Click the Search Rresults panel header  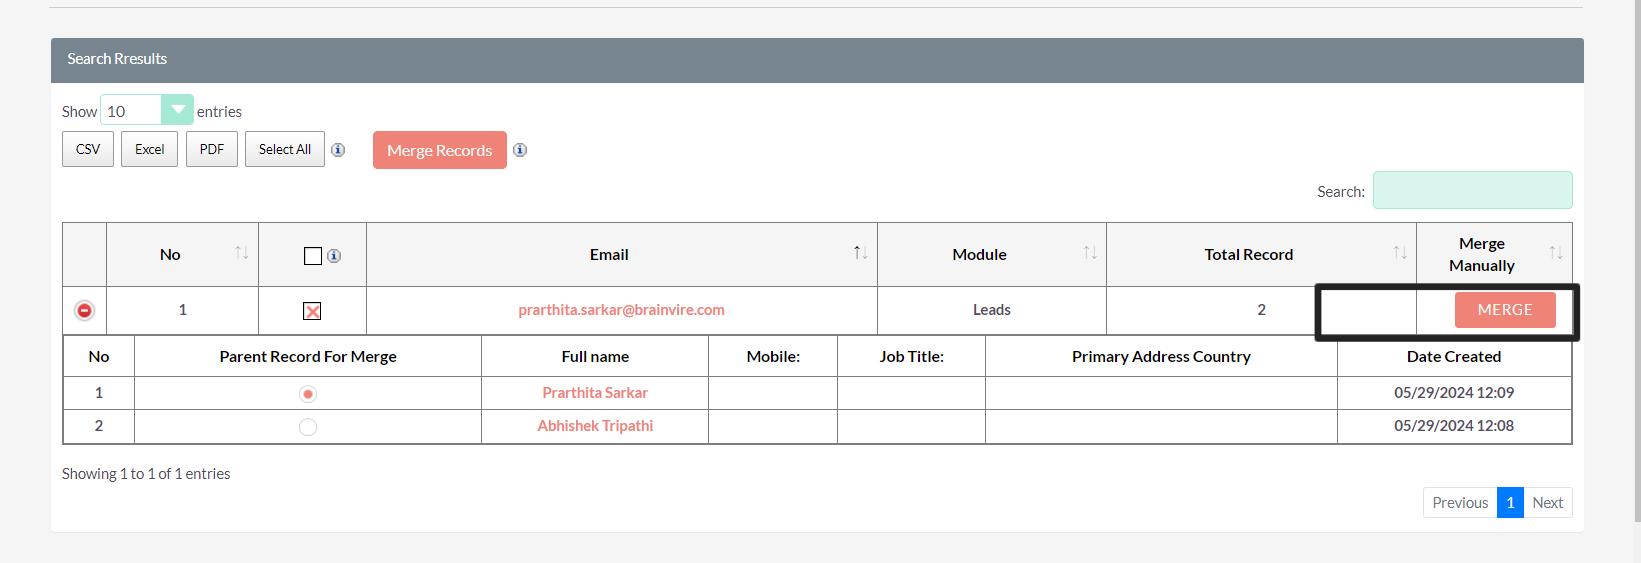coord(817,60)
